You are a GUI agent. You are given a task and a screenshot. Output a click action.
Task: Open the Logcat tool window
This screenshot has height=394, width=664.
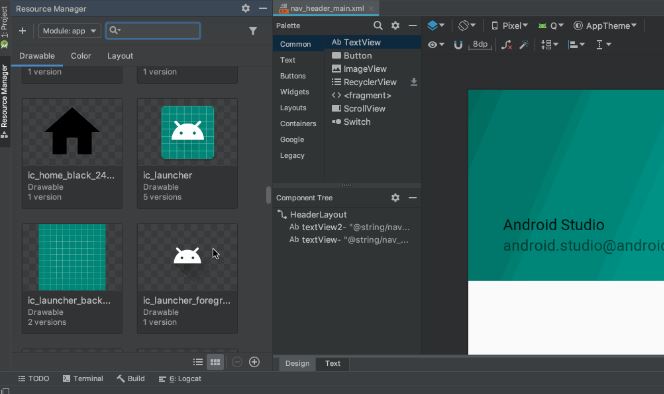tap(180, 379)
